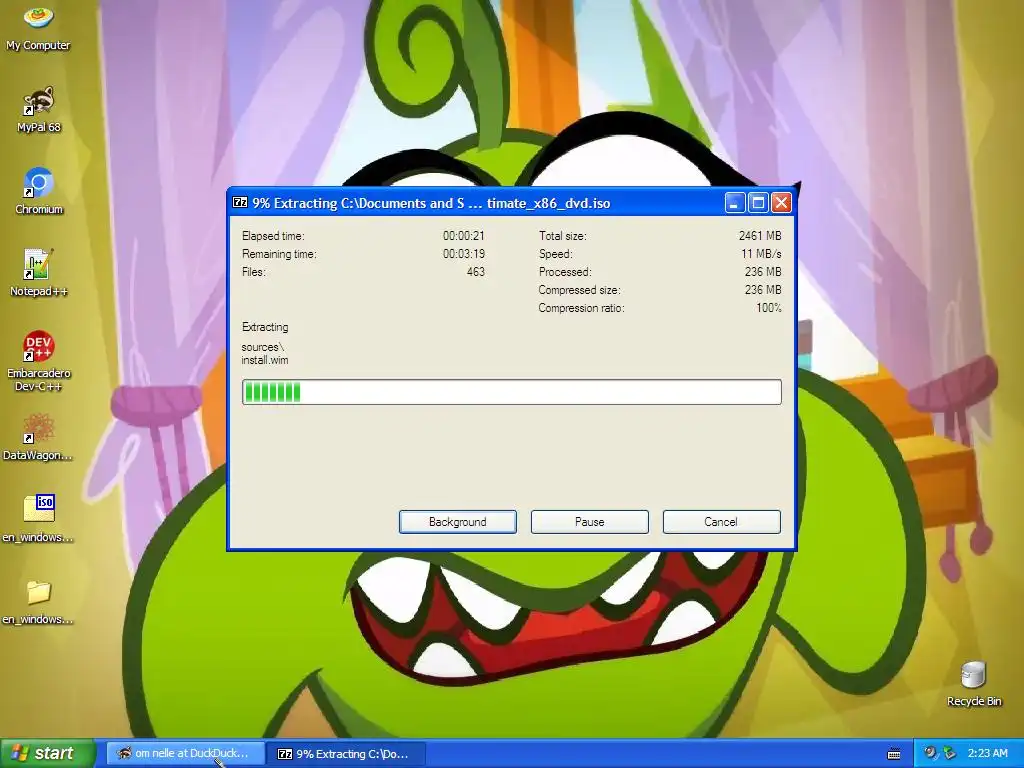Pause the extraction
1024x768 pixels.
coord(590,522)
